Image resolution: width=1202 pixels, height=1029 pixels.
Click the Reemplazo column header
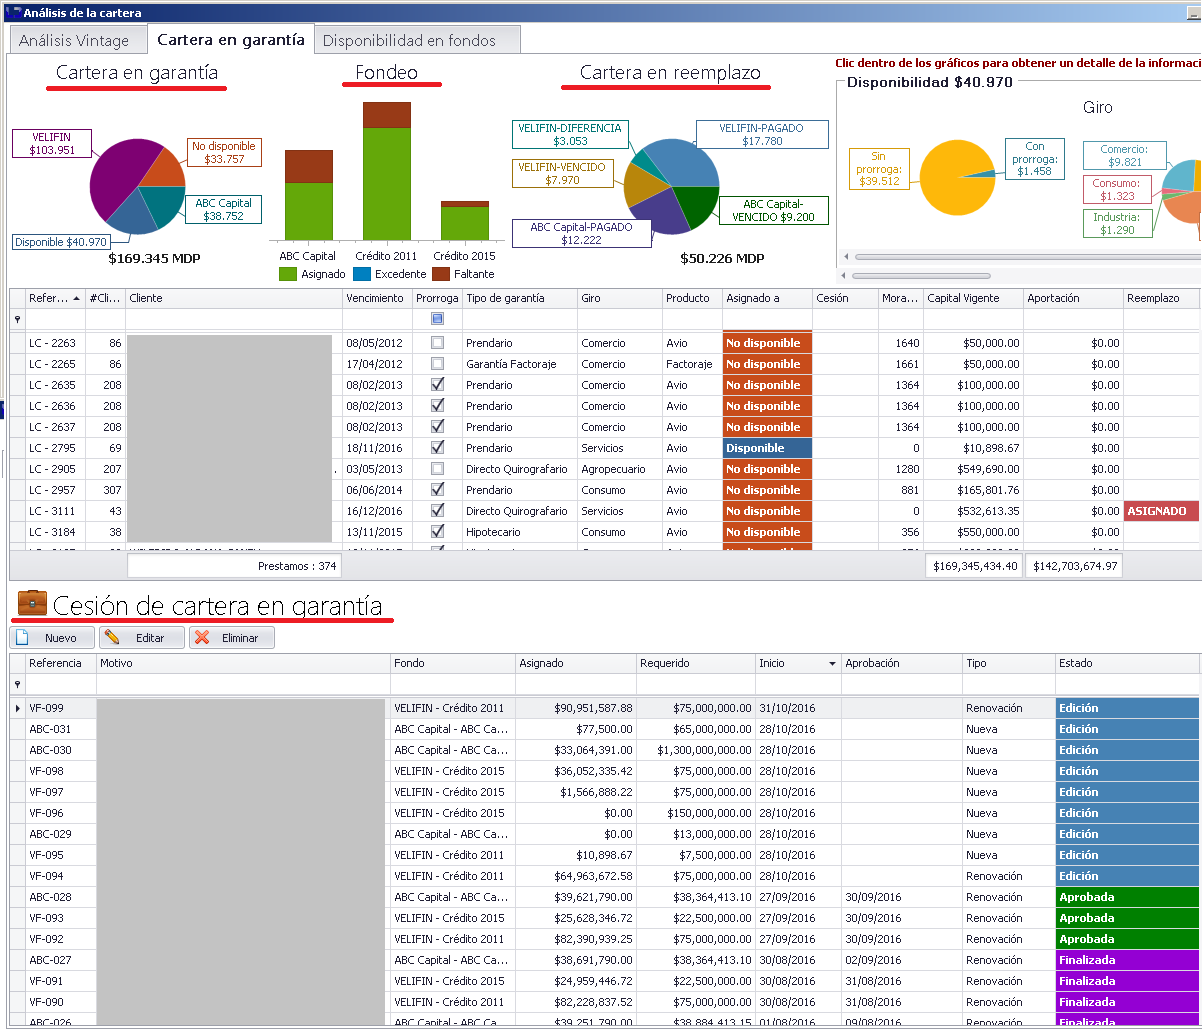click(1161, 298)
